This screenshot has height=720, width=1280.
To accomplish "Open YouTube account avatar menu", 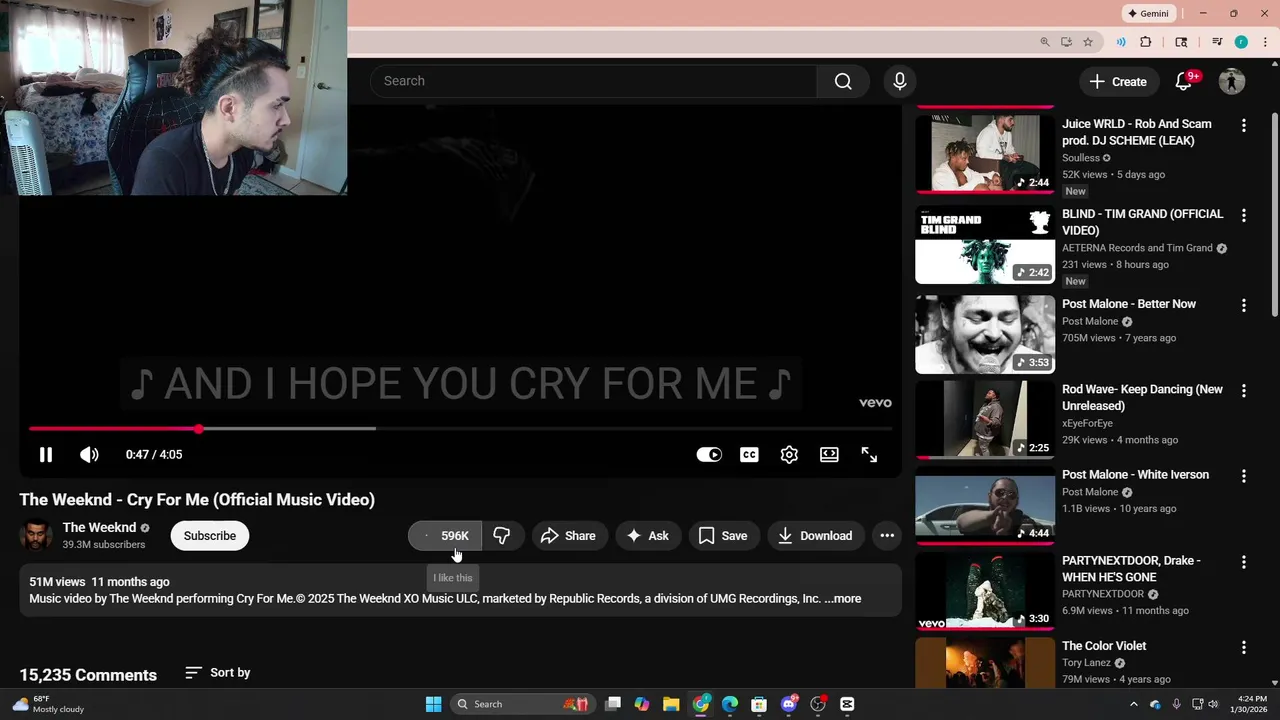I will (1232, 81).
